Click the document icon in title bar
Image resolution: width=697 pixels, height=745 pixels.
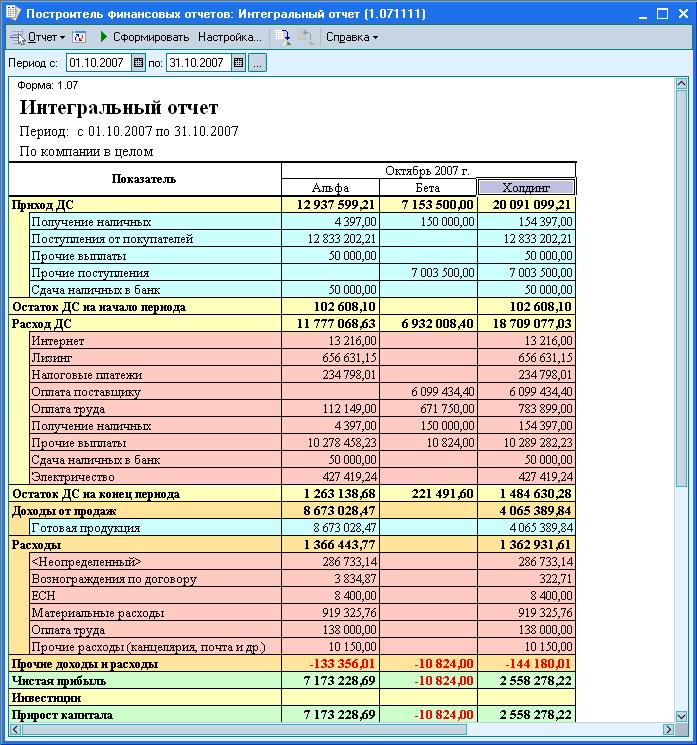pyautogui.click(x=13, y=12)
